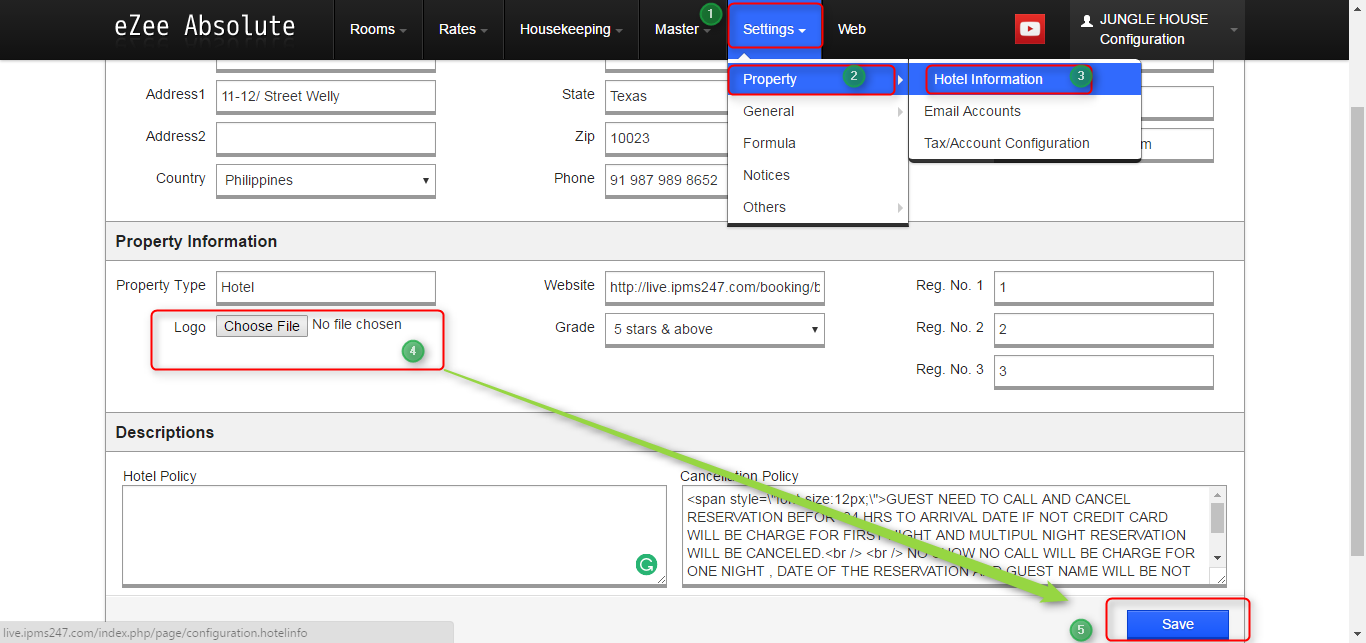
Task: Click the Reg. No. 2 field
Action: (x=1104, y=329)
